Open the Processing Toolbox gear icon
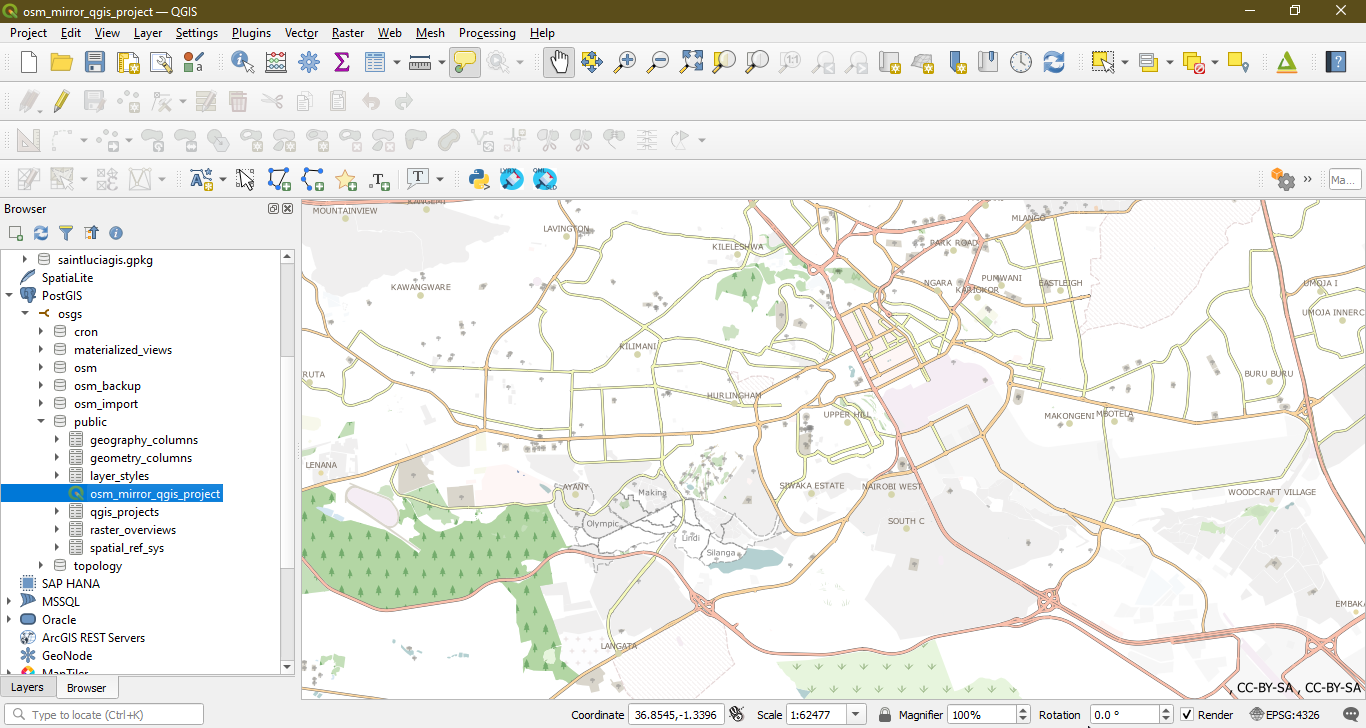The width and height of the screenshot is (1366, 728). click(x=309, y=62)
